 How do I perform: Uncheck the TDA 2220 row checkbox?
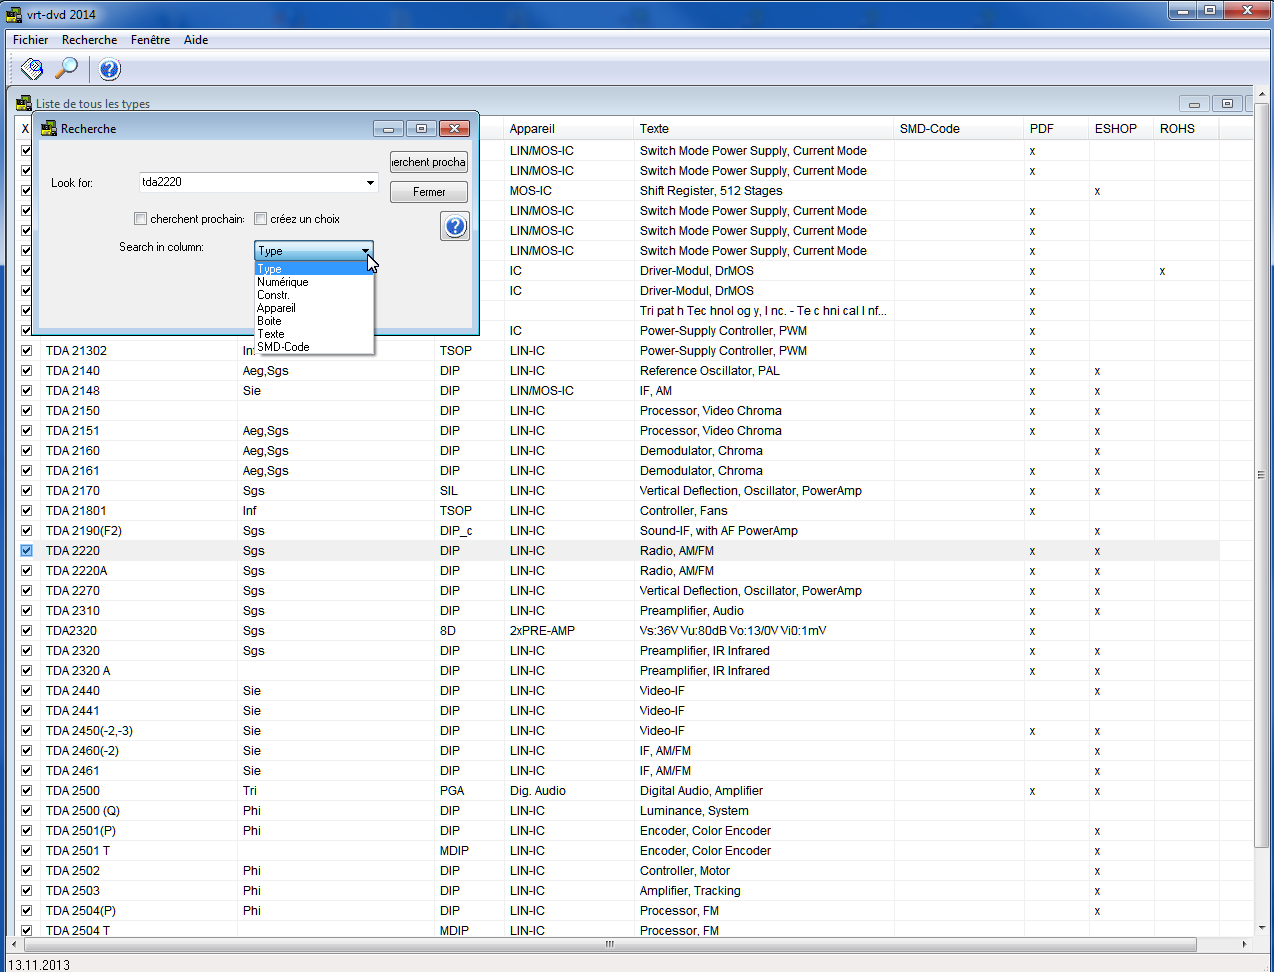(x=27, y=551)
